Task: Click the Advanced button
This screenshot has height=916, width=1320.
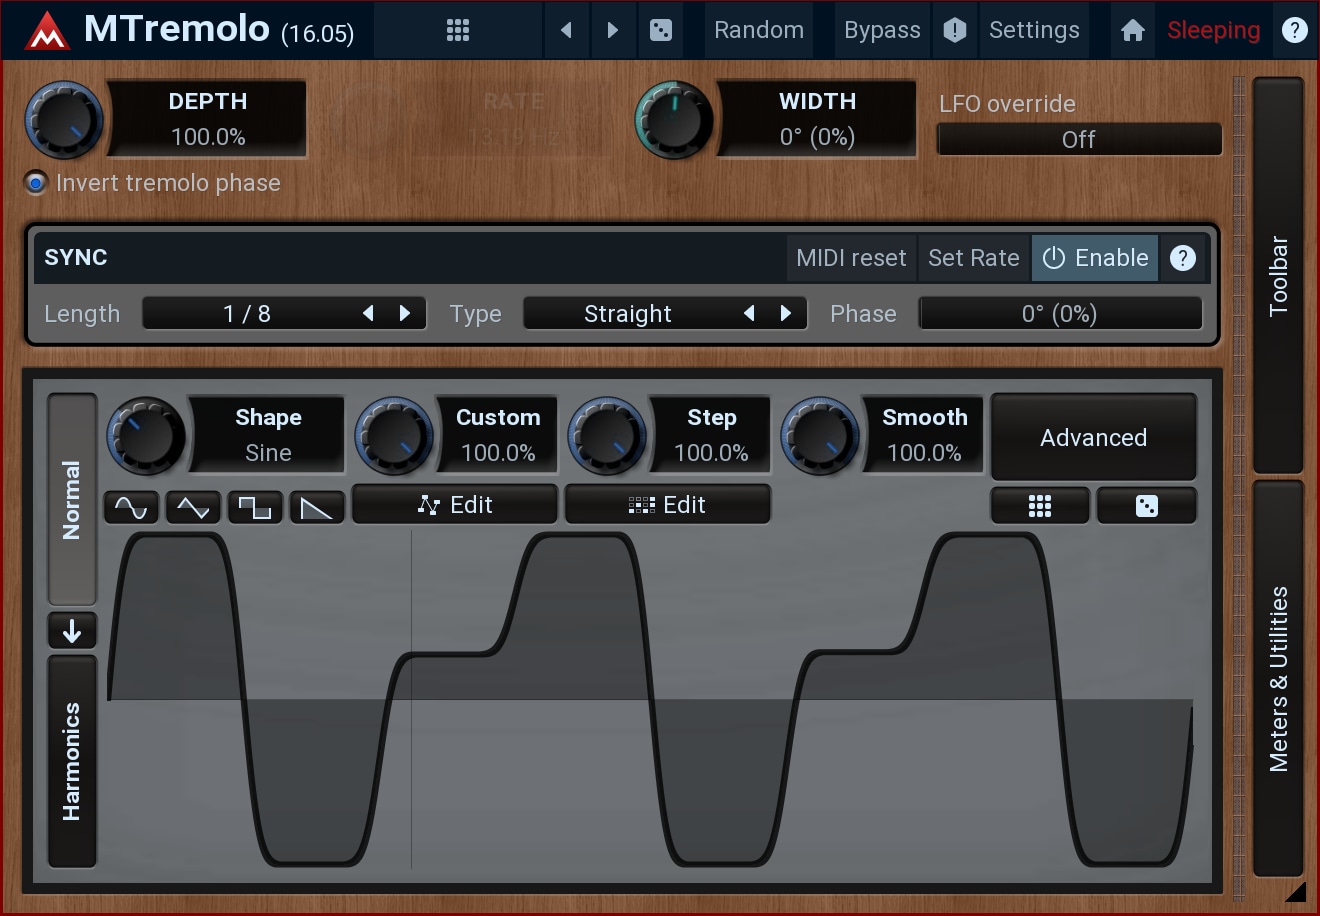Action: 1094,438
